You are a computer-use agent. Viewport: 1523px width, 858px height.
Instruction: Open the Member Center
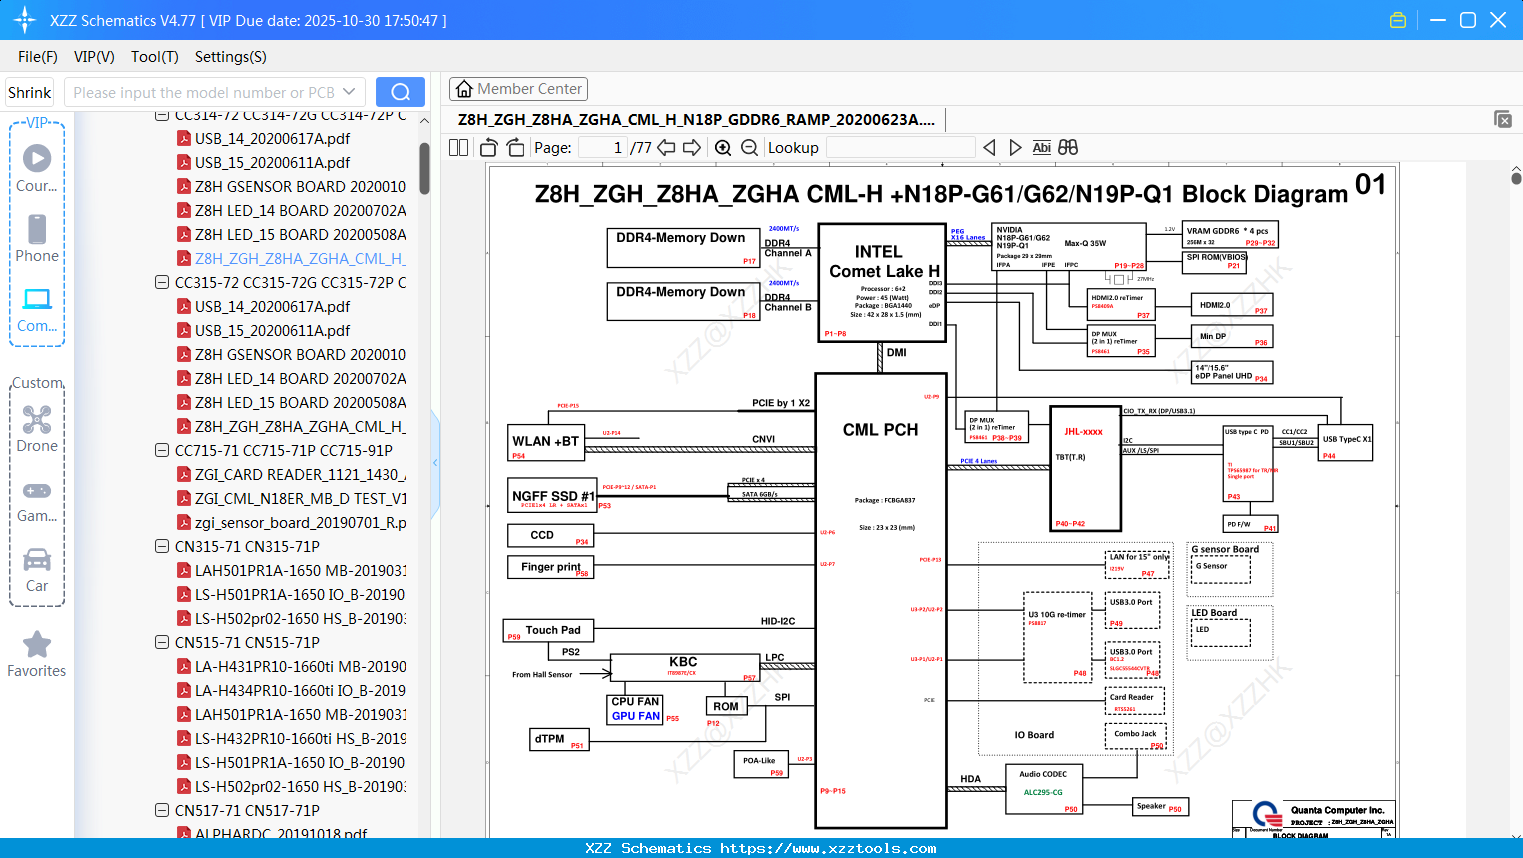(x=518, y=89)
